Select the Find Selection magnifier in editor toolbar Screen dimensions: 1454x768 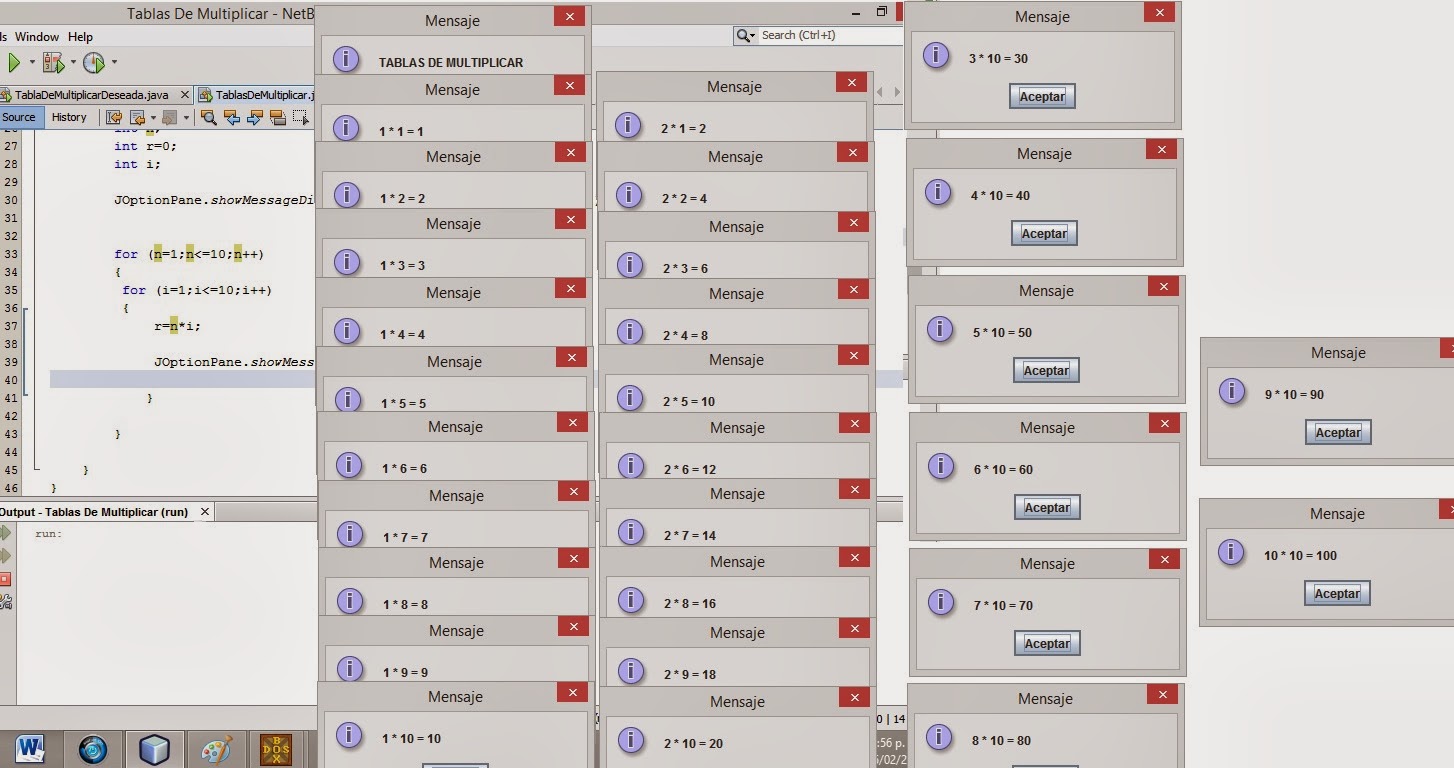pos(210,117)
